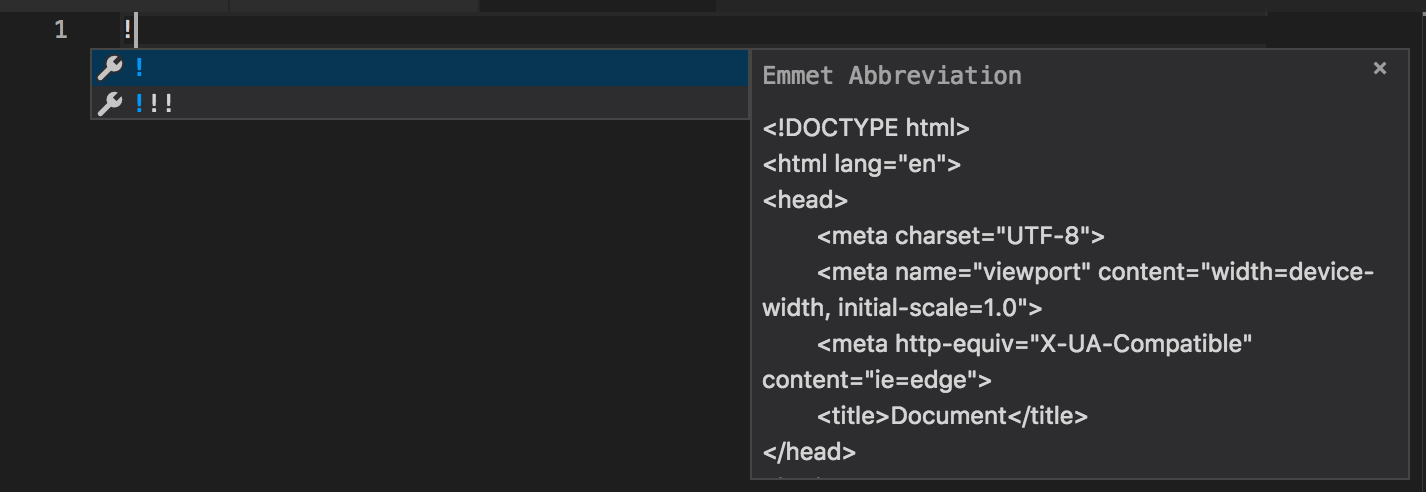
Task: Click the "<html lang="en">" preview line
Action: [x=861, y=164]
